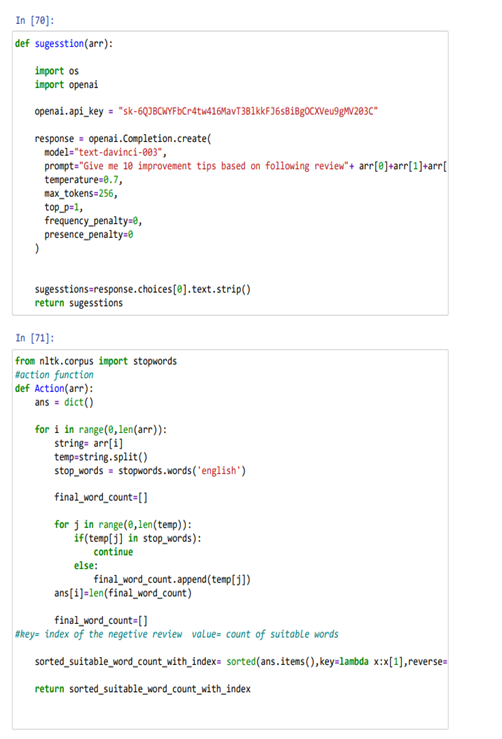Click the final_word_count.append(temp[j]) line
502x739 pixels.
tap(172, 580)
